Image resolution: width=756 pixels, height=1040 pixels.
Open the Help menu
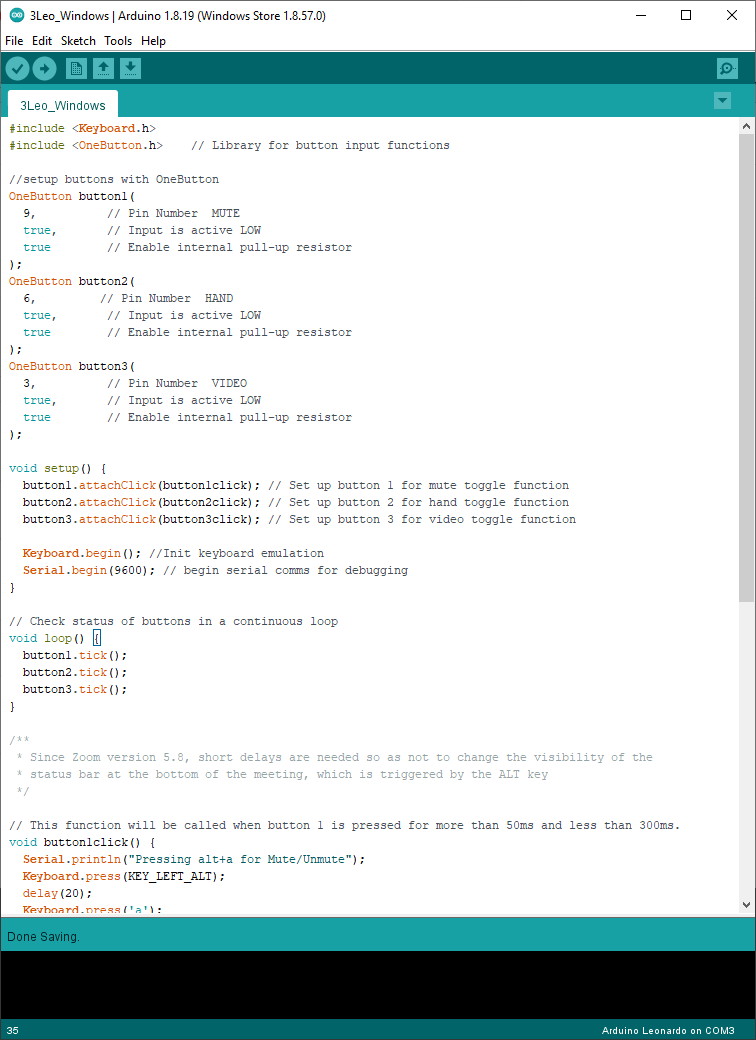tap(153, 40)
